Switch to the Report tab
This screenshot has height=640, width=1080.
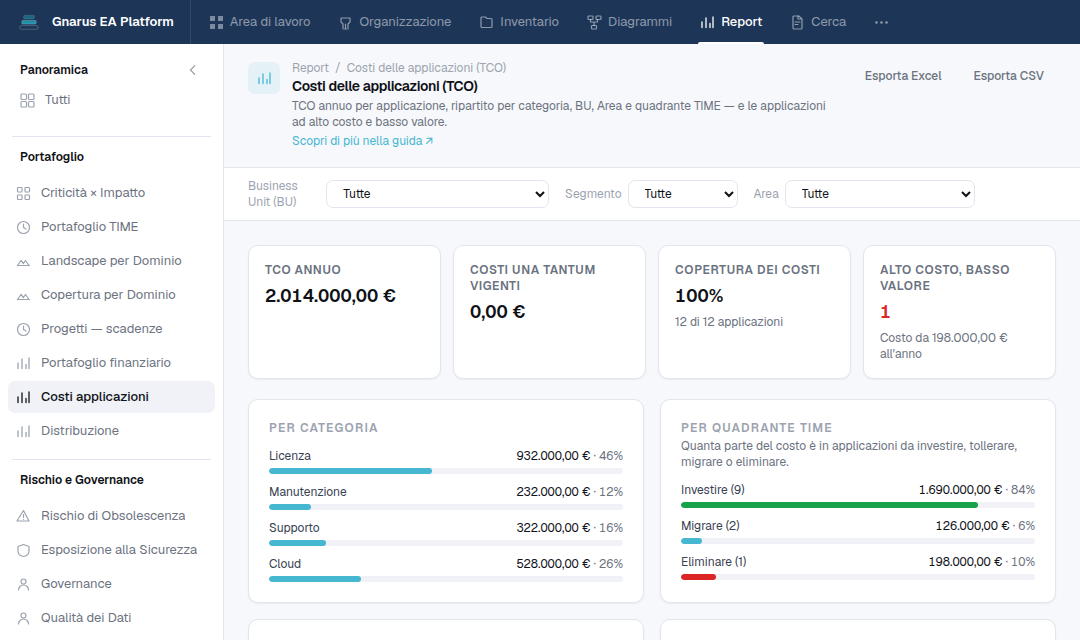[x=731, y=22]
